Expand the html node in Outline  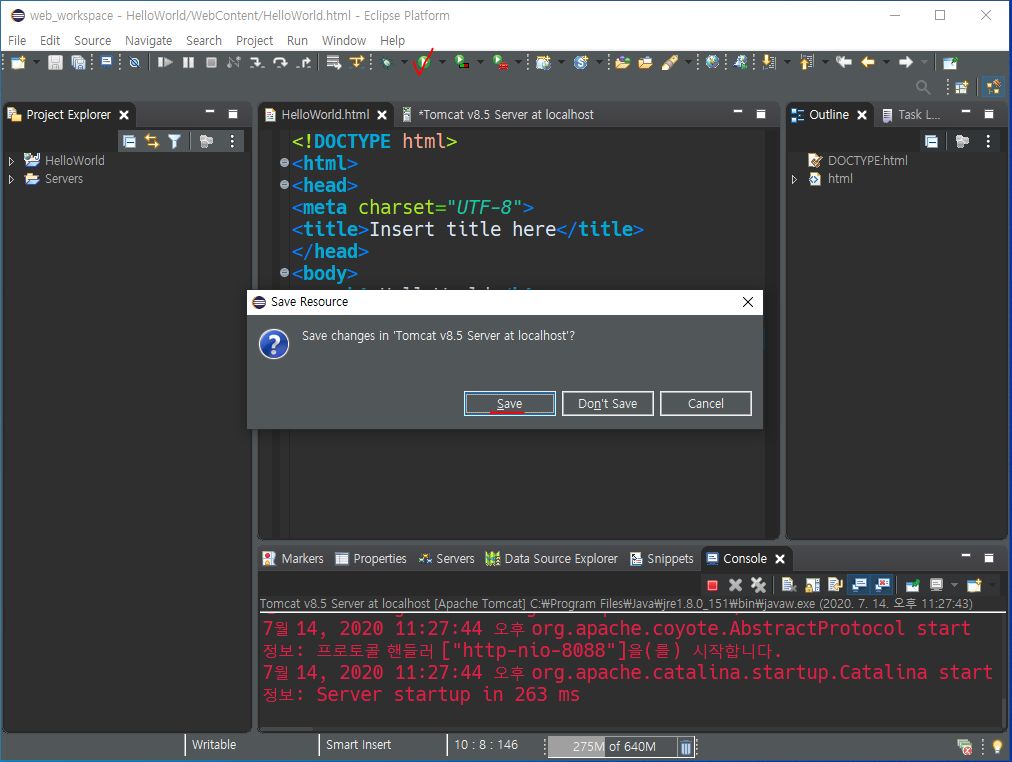click(794, 179)
